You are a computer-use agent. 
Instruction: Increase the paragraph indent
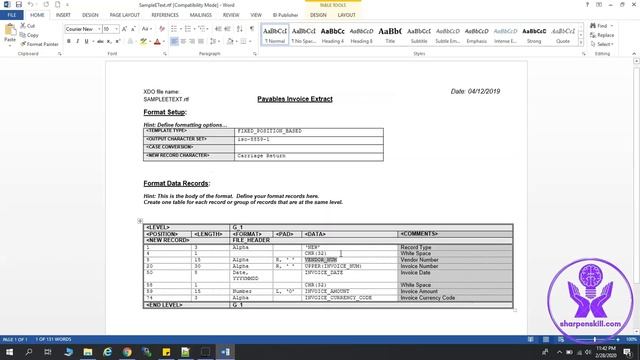pos(227,29)
